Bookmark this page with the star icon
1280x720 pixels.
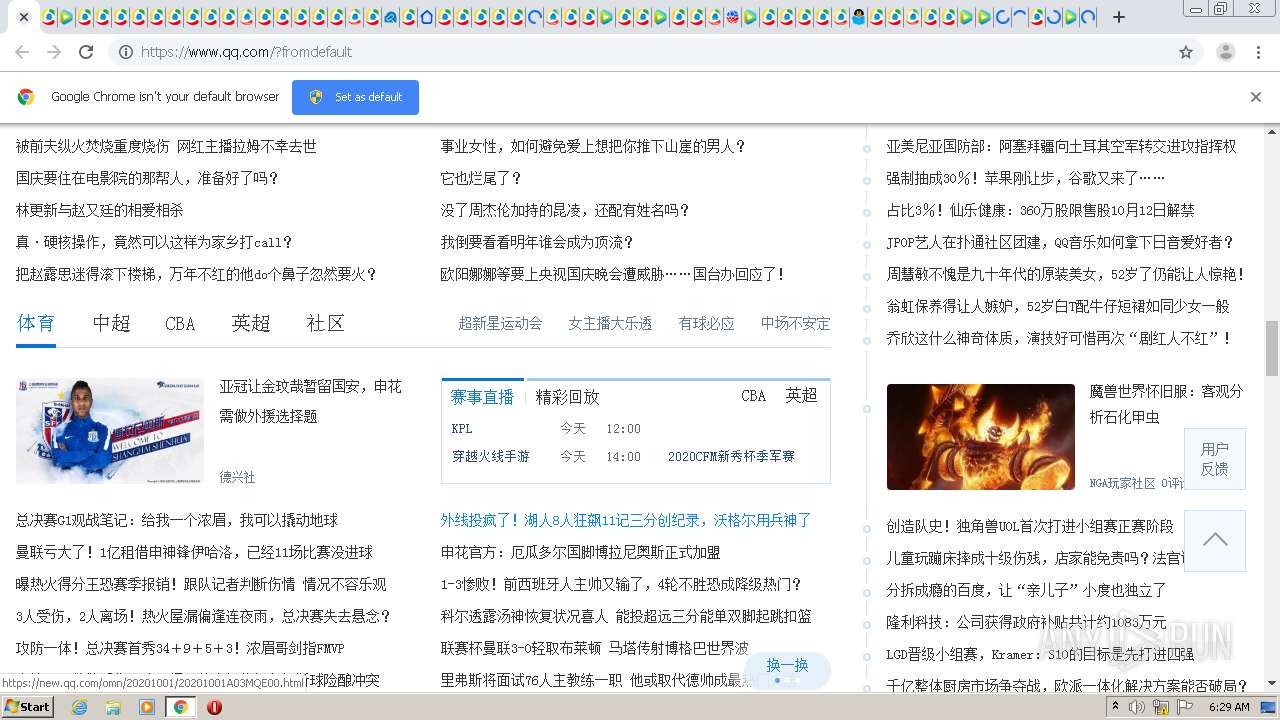click(1186, 52)
